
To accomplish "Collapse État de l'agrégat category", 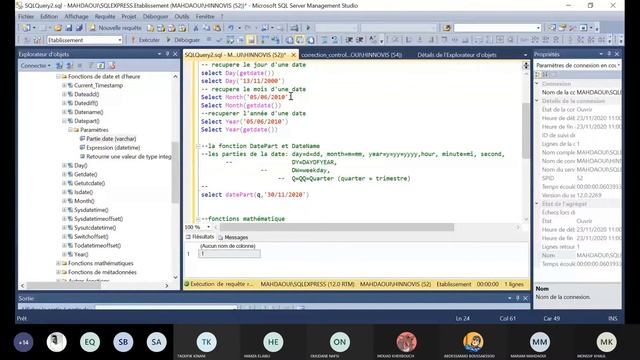I will coord(537,204).
